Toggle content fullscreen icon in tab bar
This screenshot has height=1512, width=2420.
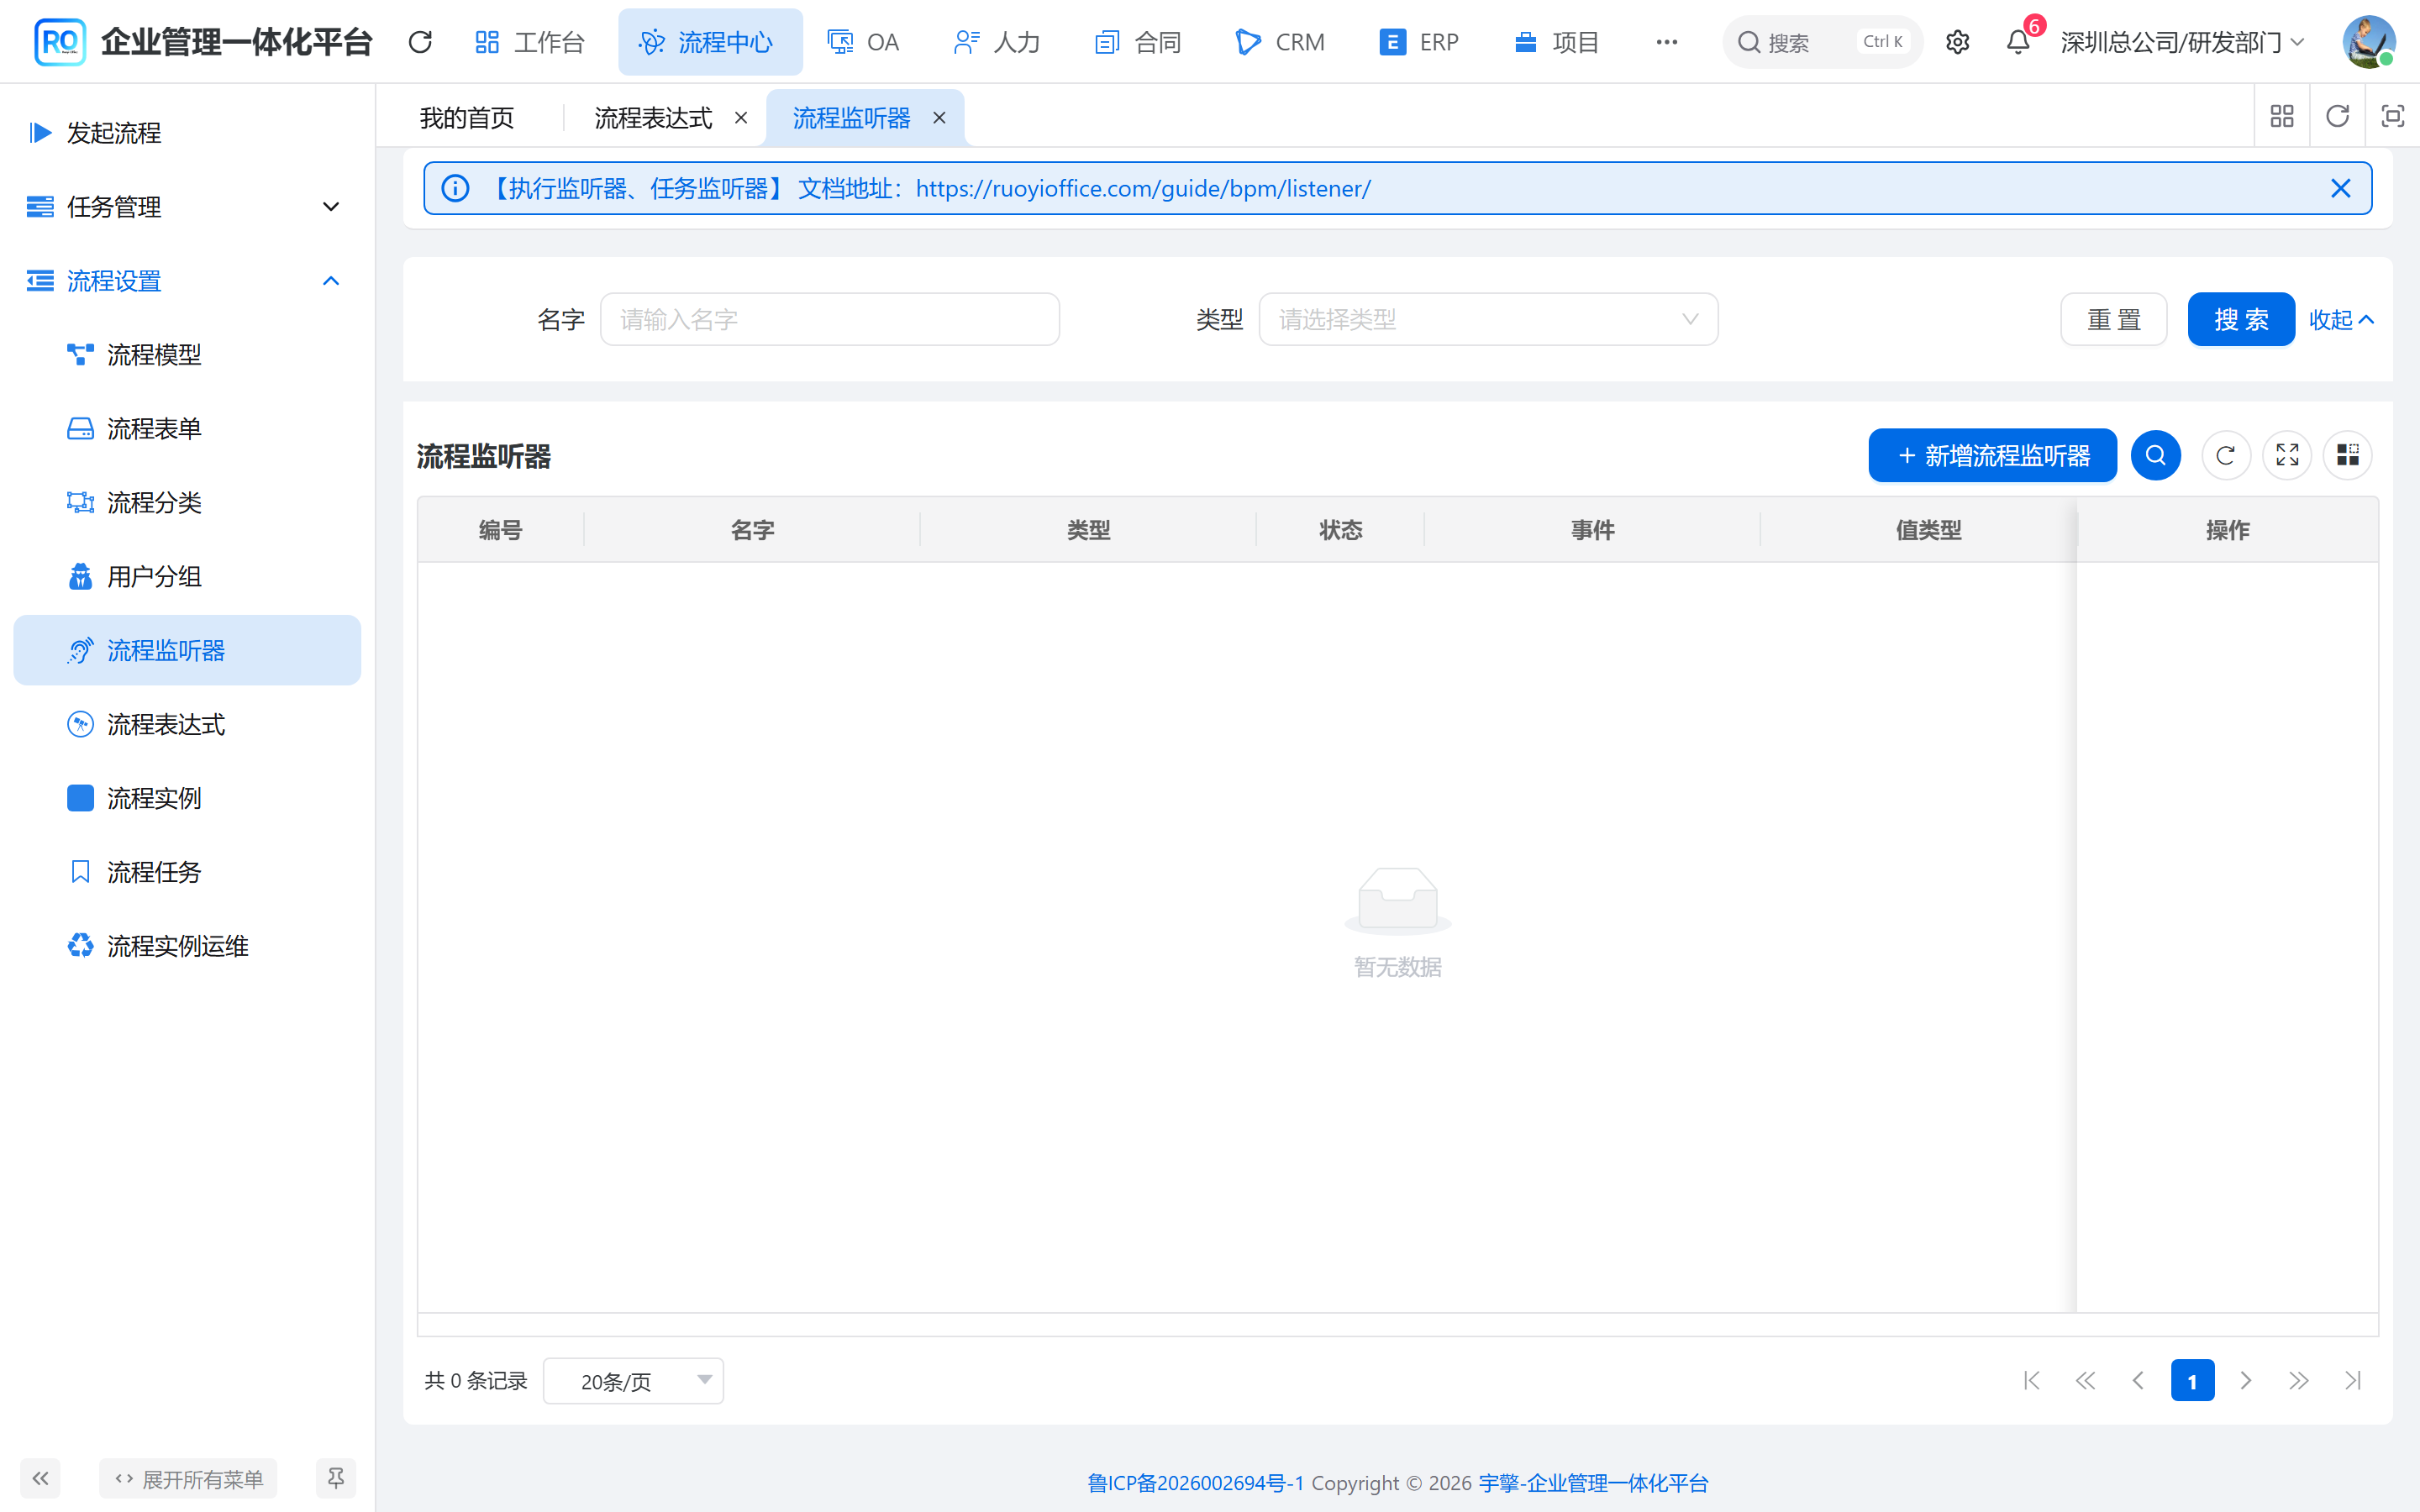click(x=2392, y=116)
